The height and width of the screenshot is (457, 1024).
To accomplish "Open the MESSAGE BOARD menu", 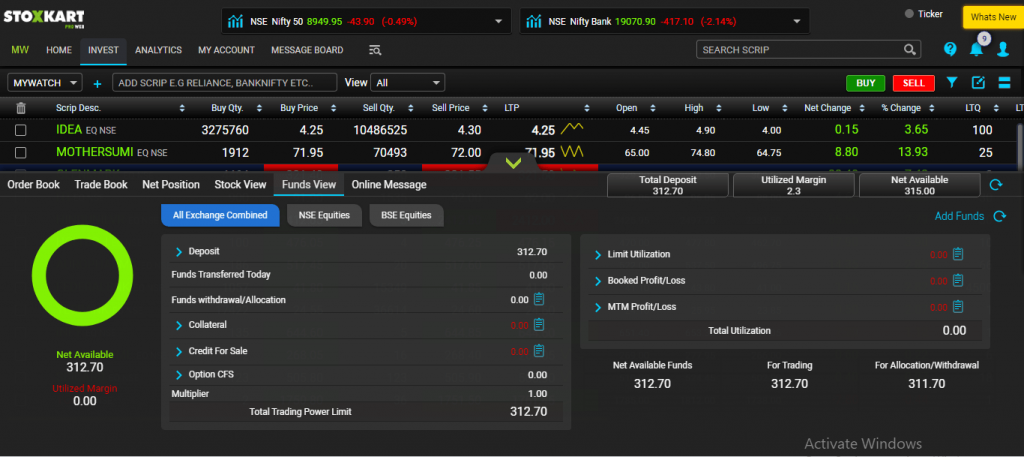I will click(x=307, y=50).
